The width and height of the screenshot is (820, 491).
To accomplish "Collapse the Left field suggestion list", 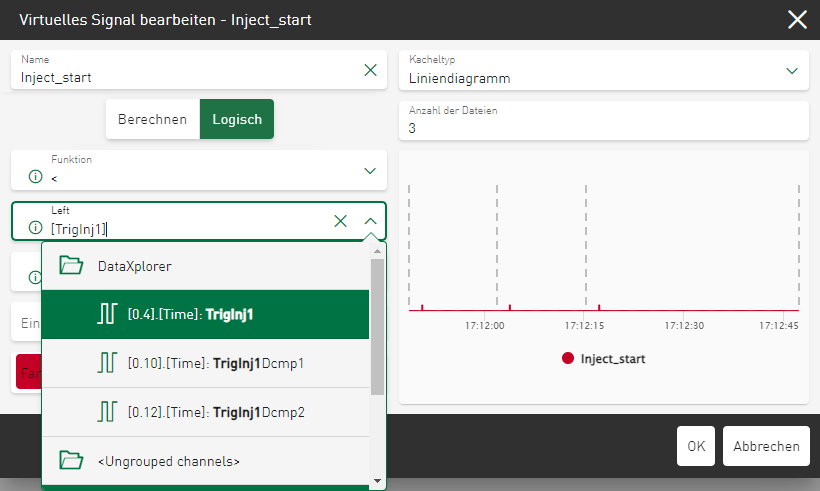I will tap(370, 221).
